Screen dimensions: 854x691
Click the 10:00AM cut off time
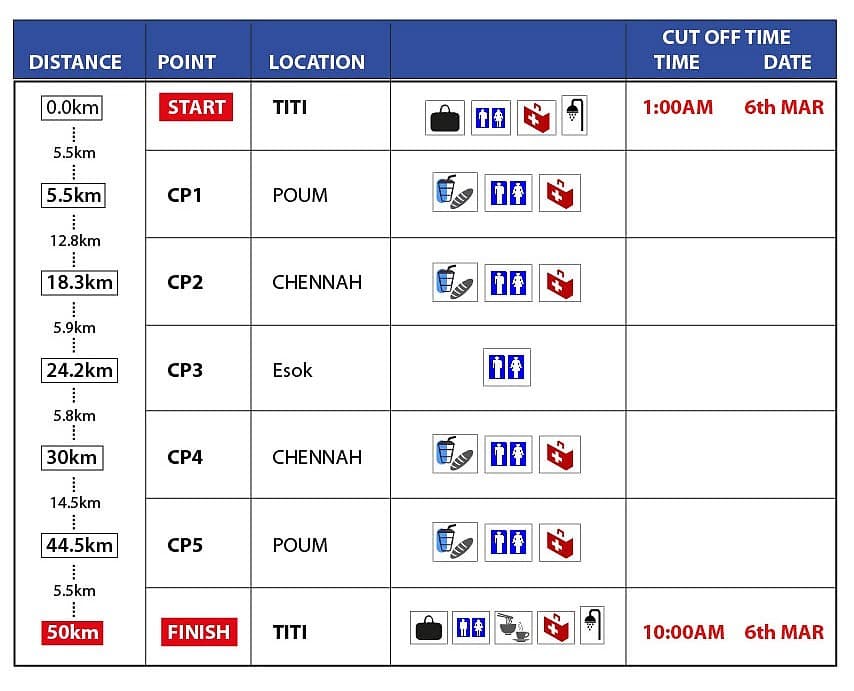pyautogui.click(x=683, y=632)
